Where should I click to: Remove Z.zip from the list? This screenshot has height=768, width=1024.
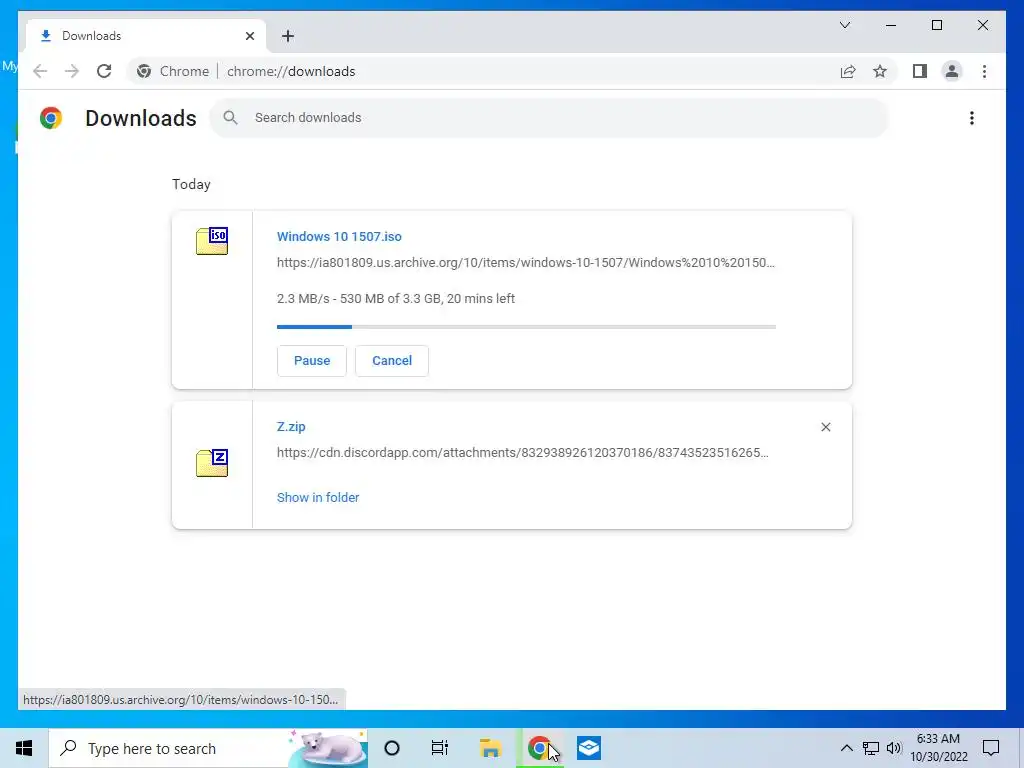[825, 427]
